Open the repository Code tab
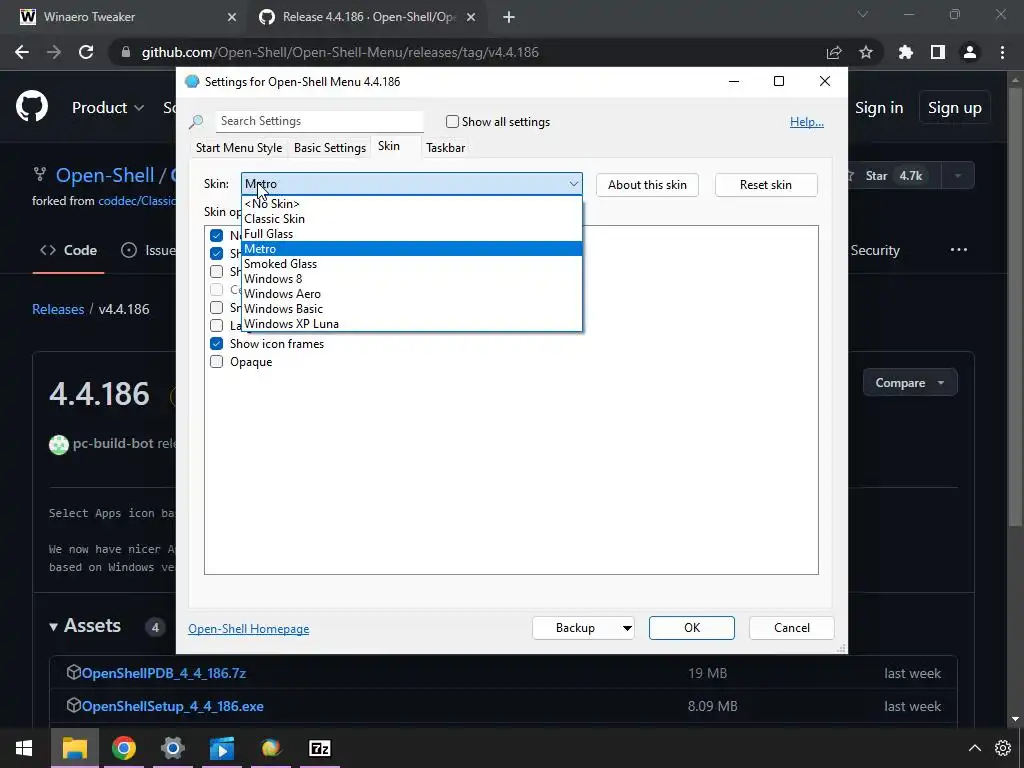This screenshot has width=1024, height=768. 69,250
